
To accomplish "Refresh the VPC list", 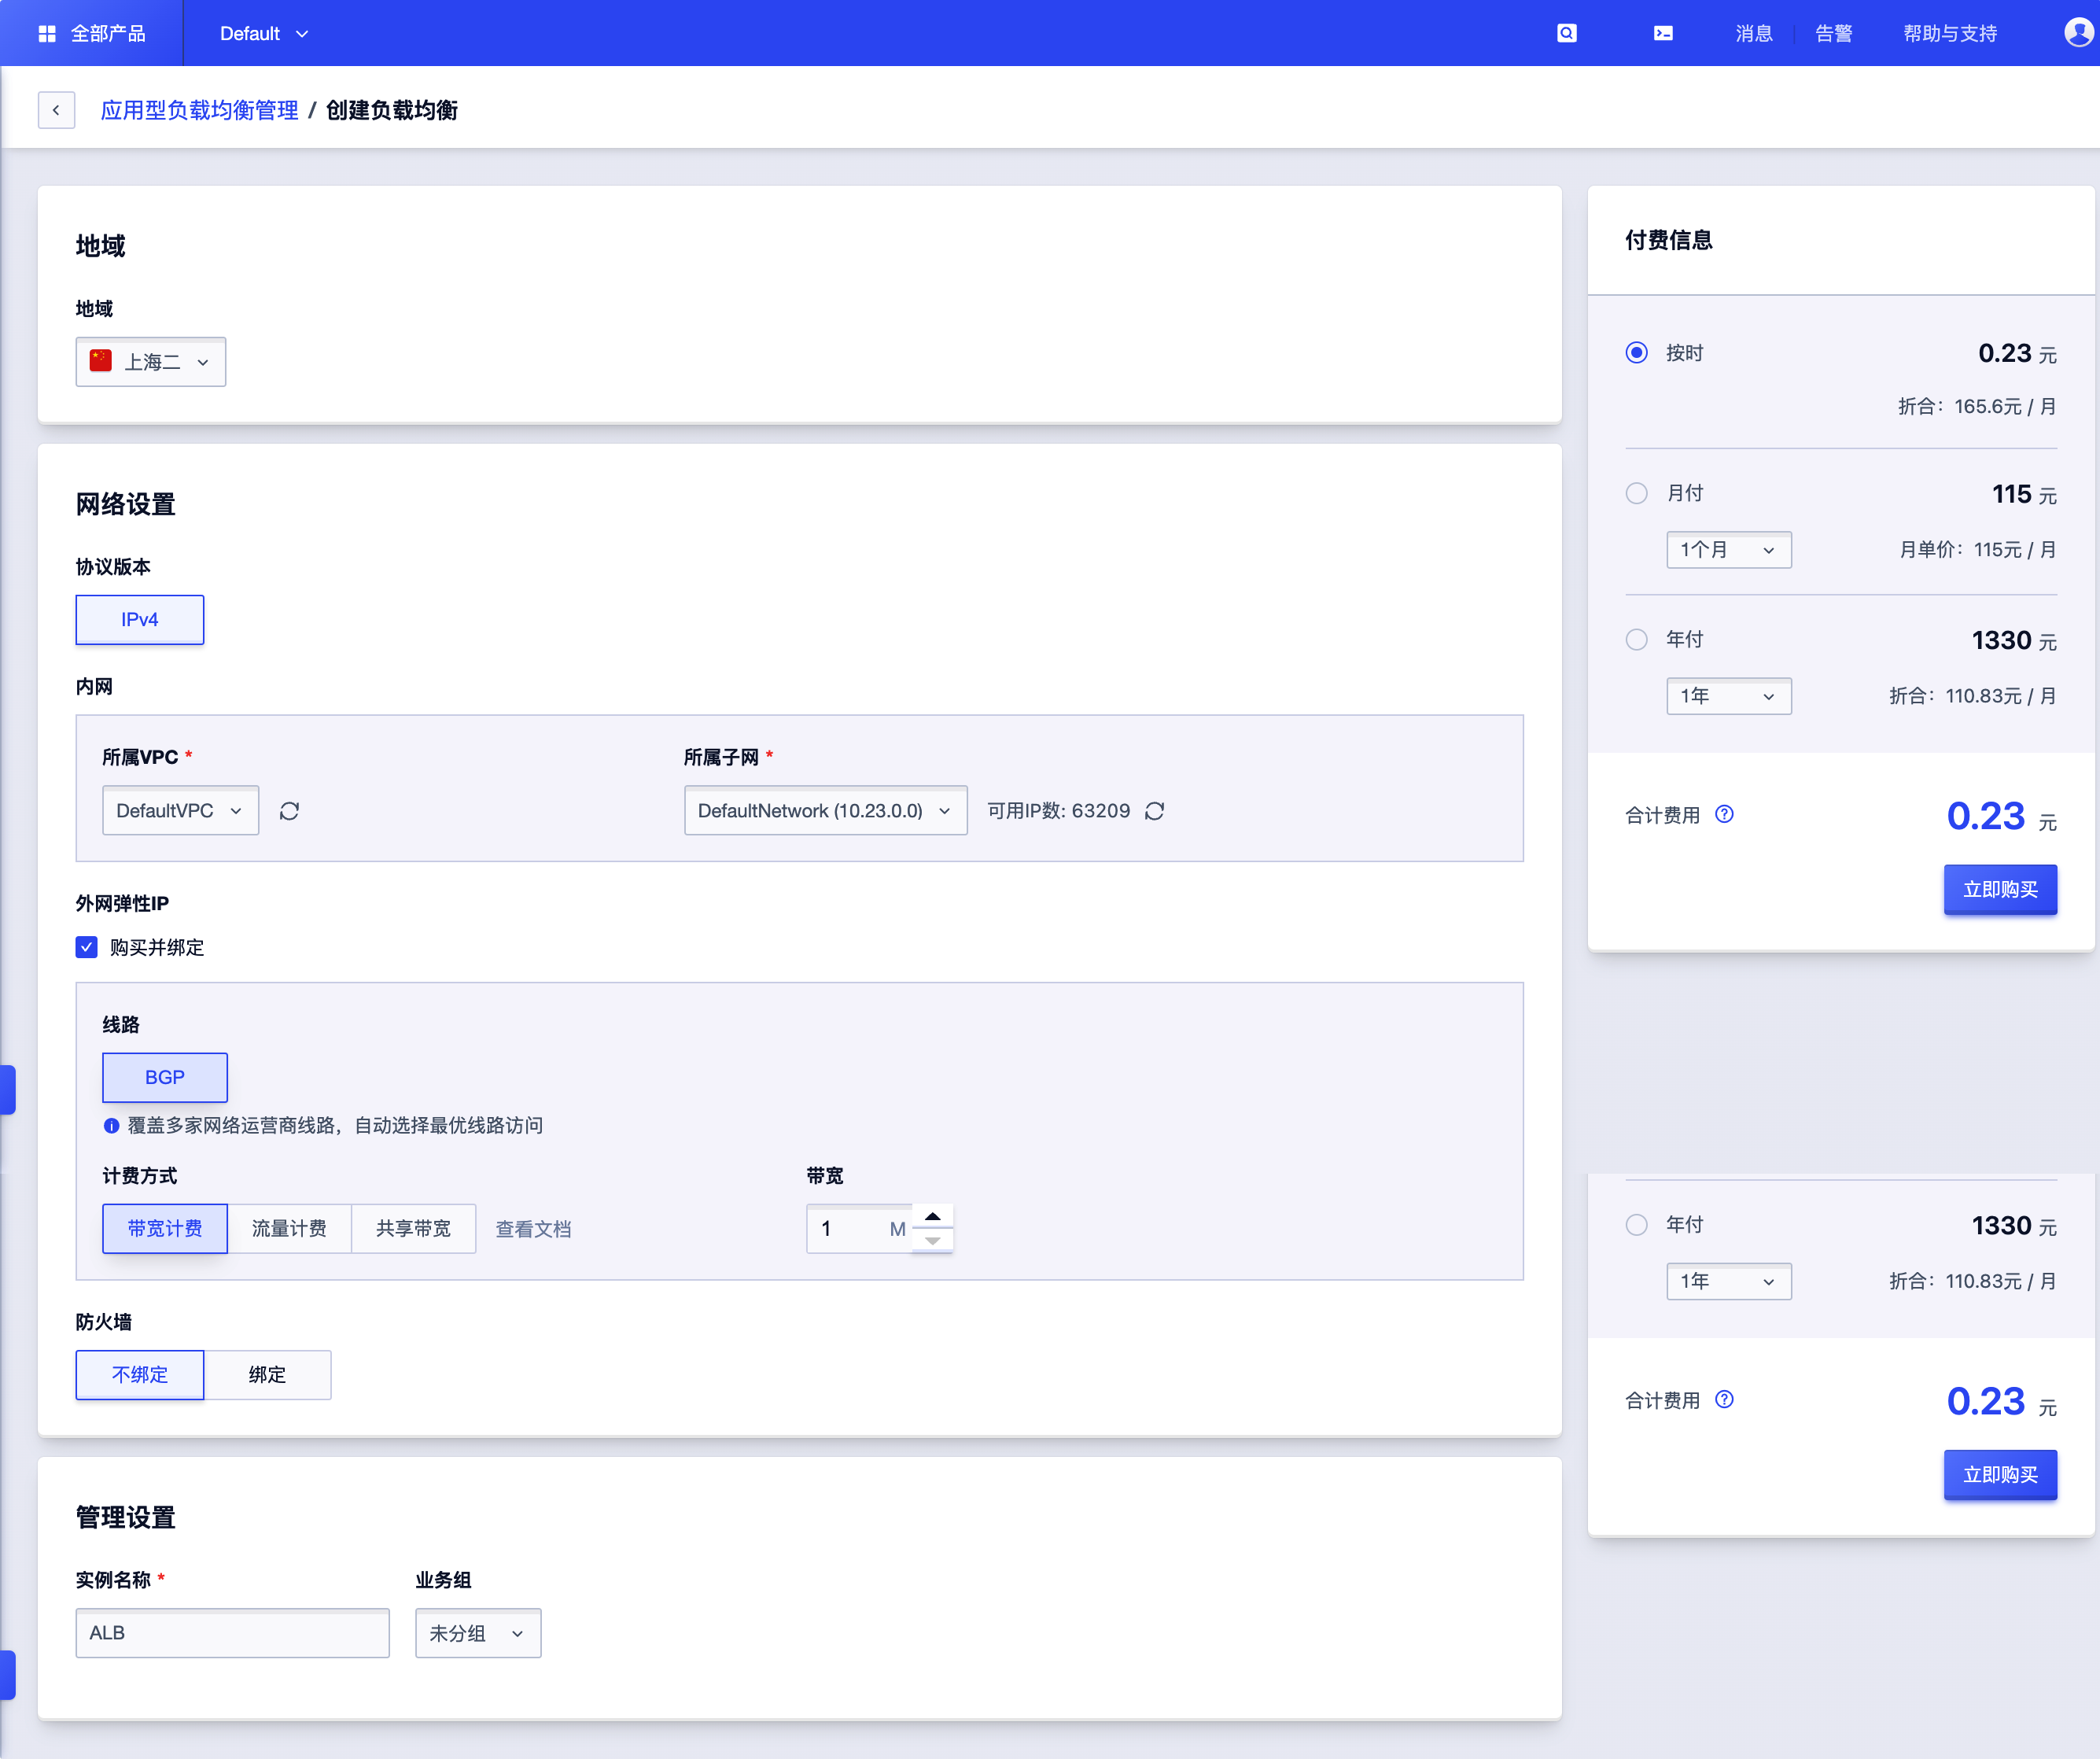I will click(x=289, y=811).
